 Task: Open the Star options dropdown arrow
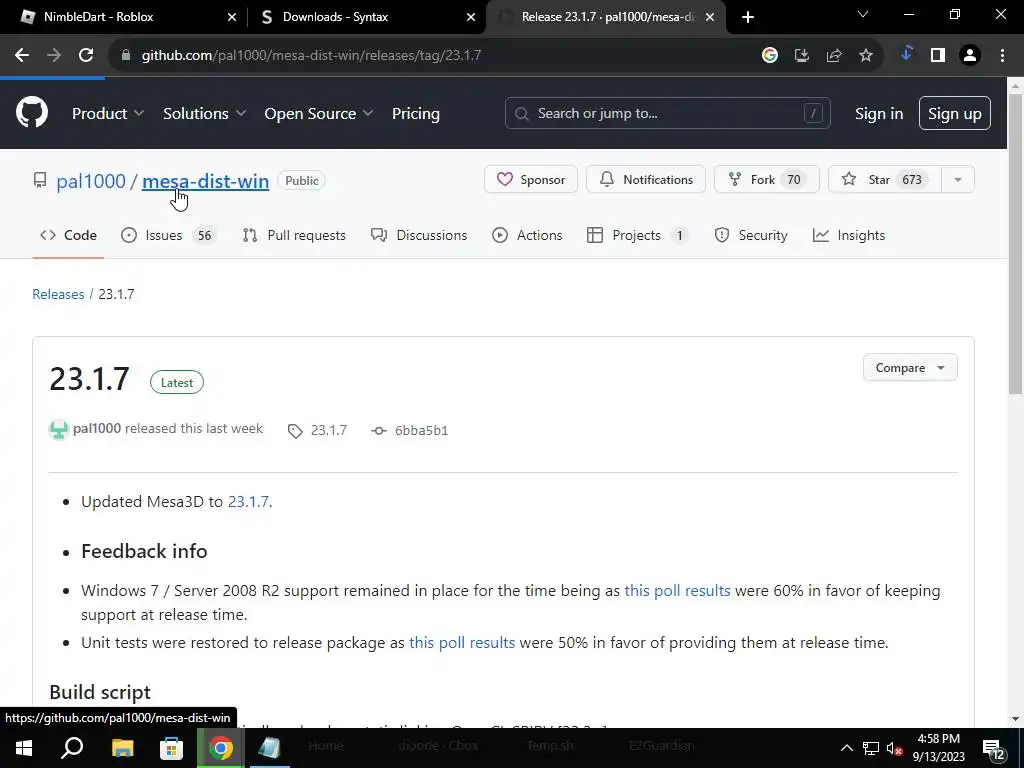pos(958,180)
